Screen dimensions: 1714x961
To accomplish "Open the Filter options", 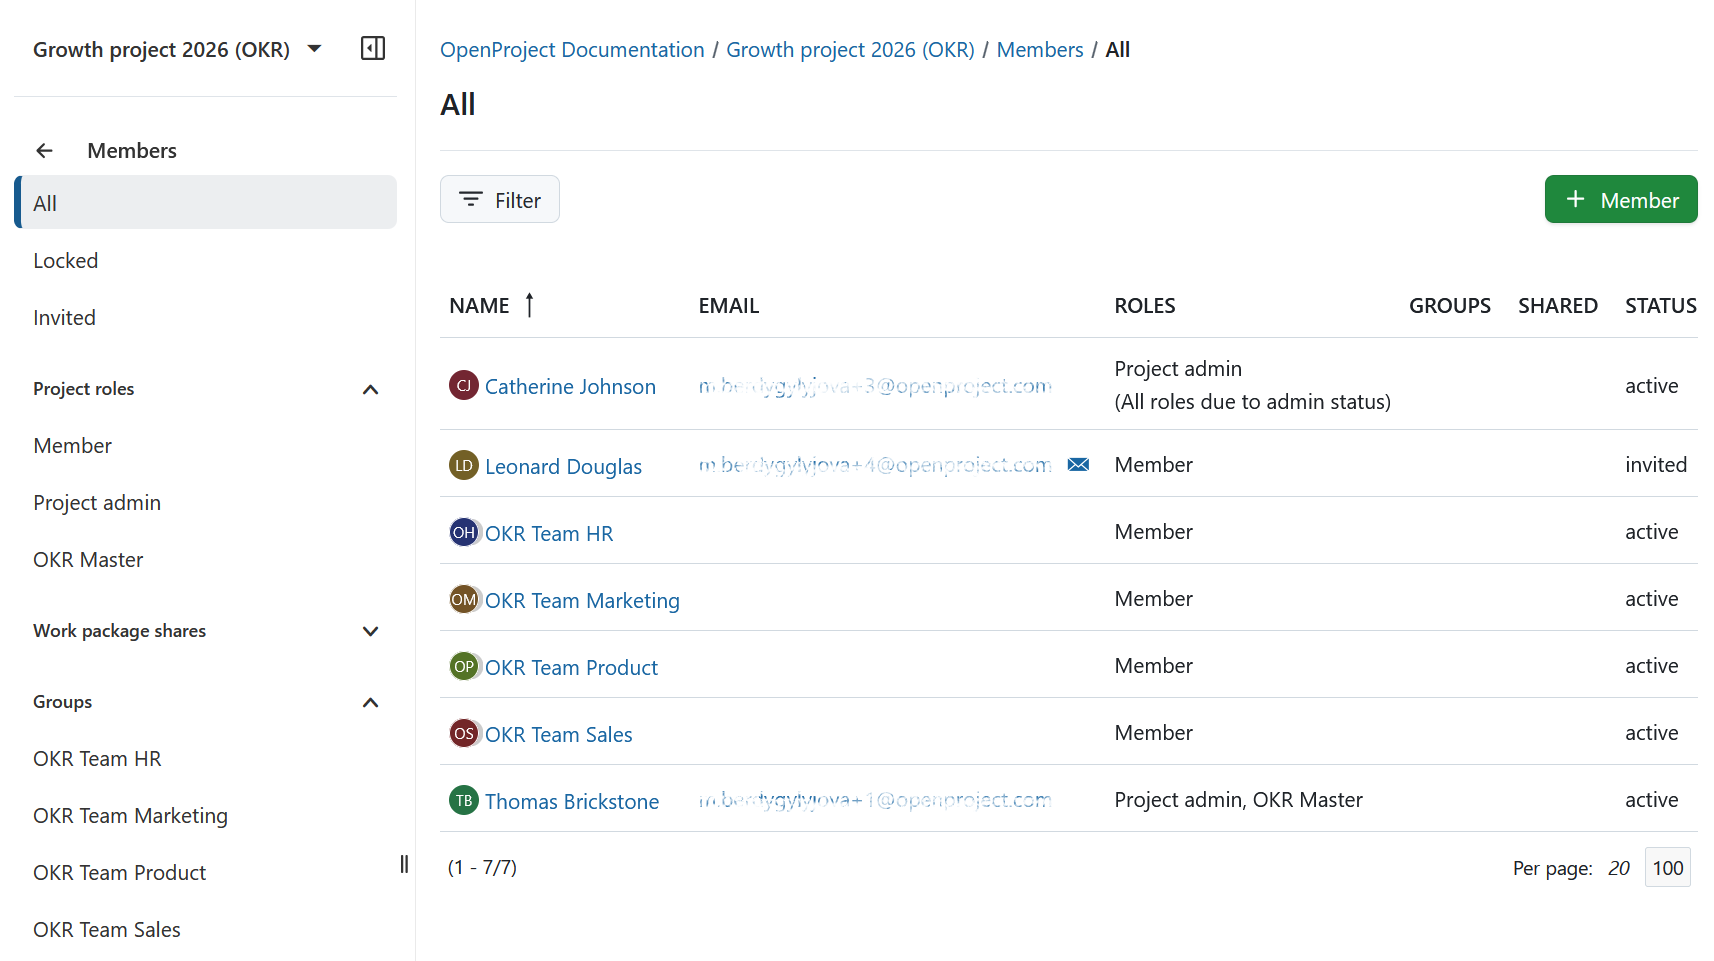I will (x=499, y=199).
